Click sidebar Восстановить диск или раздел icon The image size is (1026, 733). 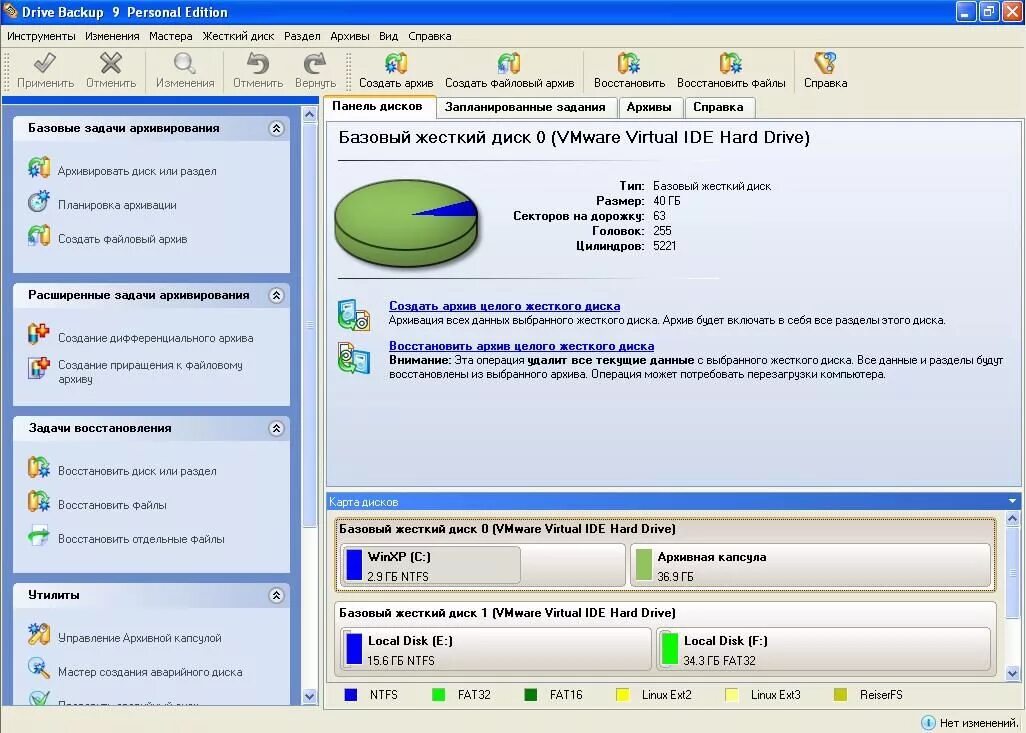pos(39,467)
